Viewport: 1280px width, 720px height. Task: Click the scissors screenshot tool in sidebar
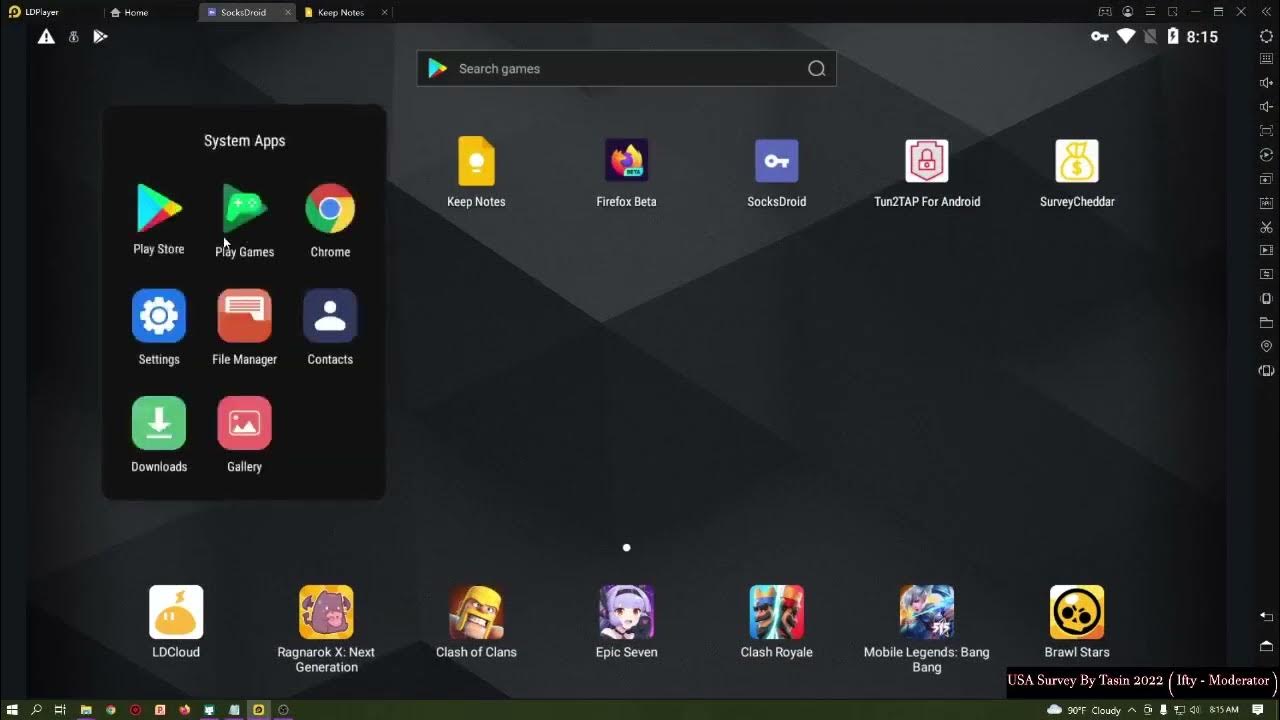pos(1266,227)
